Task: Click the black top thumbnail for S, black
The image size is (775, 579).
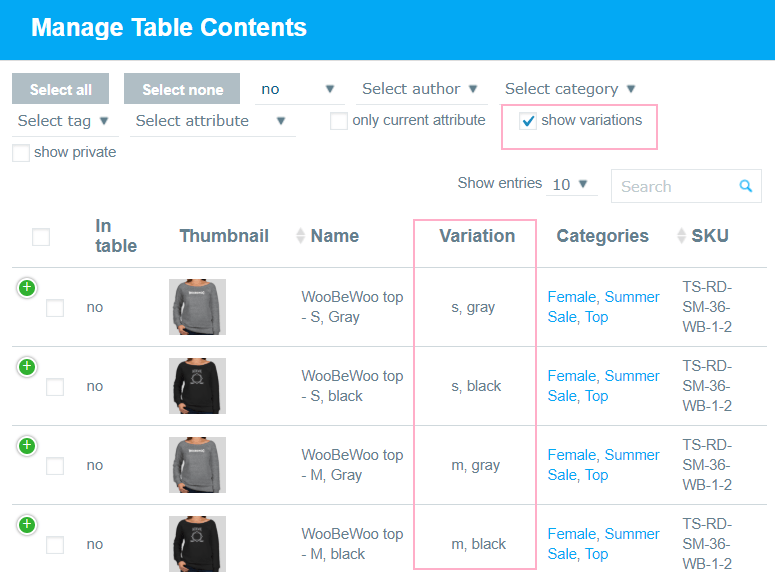Action: click(197, 386)
